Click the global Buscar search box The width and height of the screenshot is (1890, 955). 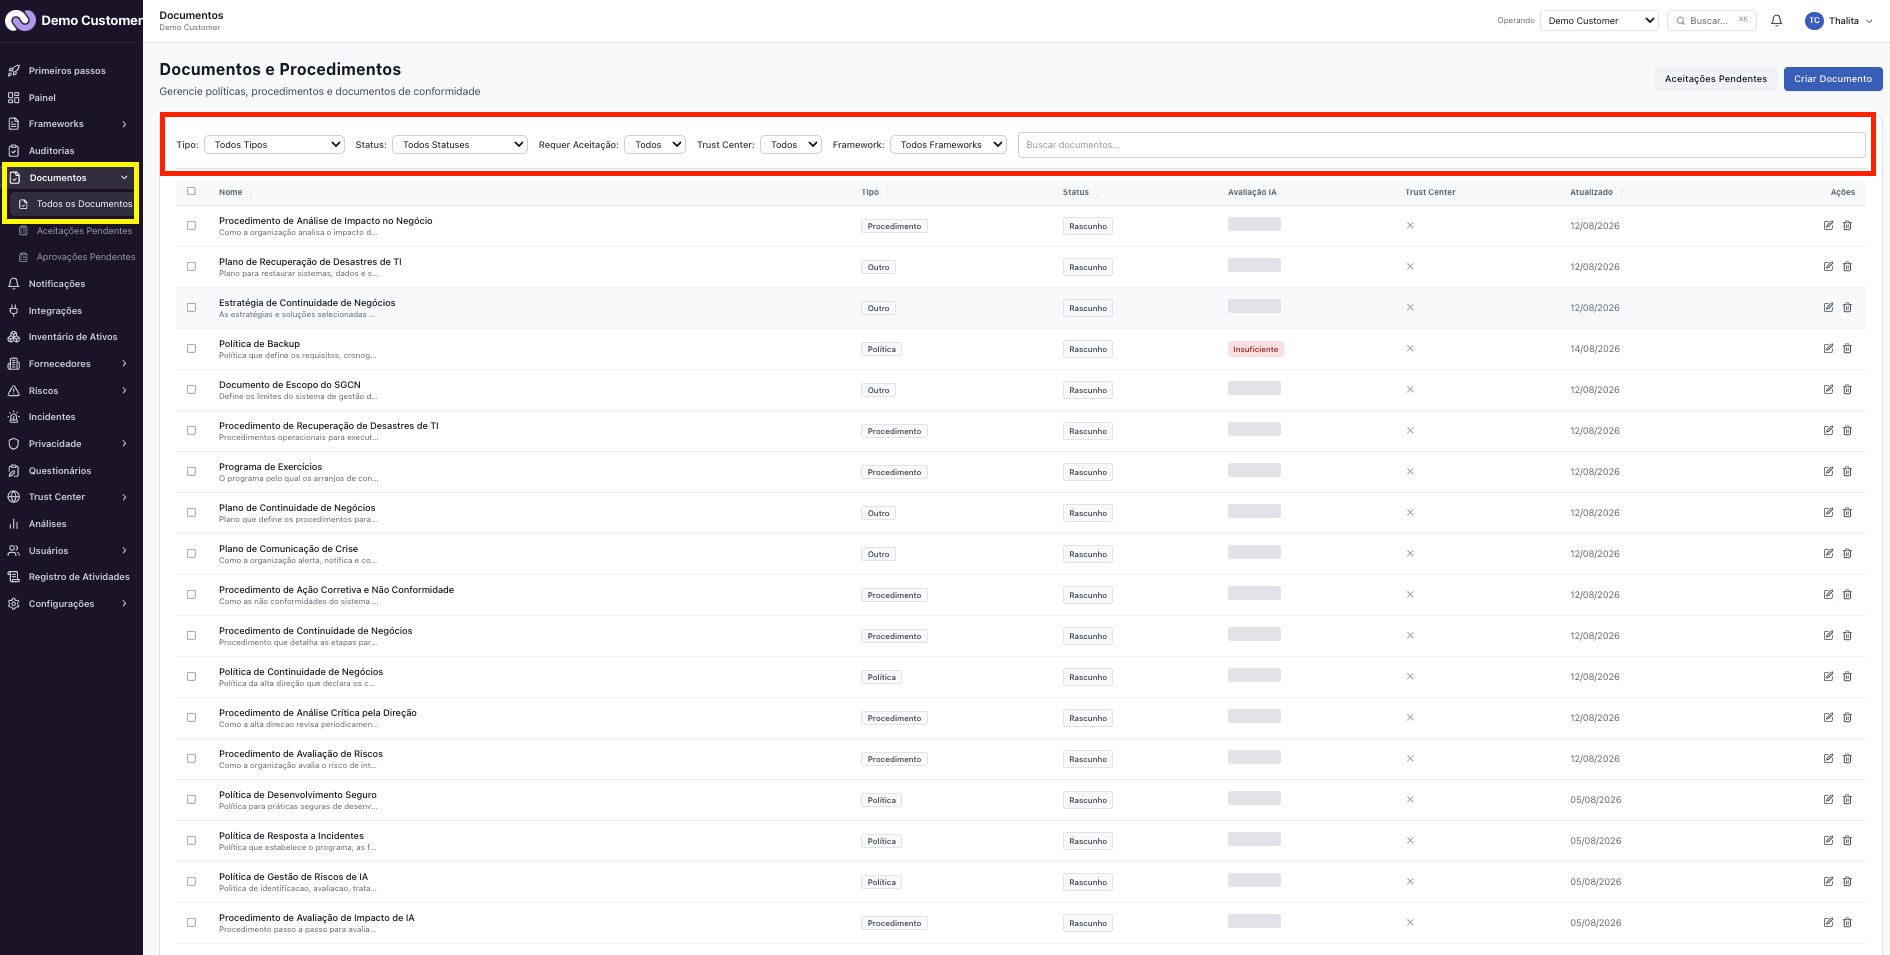1712,20
